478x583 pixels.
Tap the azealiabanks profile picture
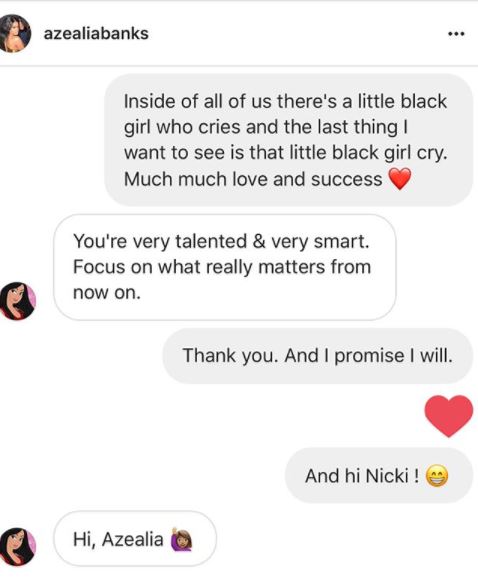tap(15, 33)
